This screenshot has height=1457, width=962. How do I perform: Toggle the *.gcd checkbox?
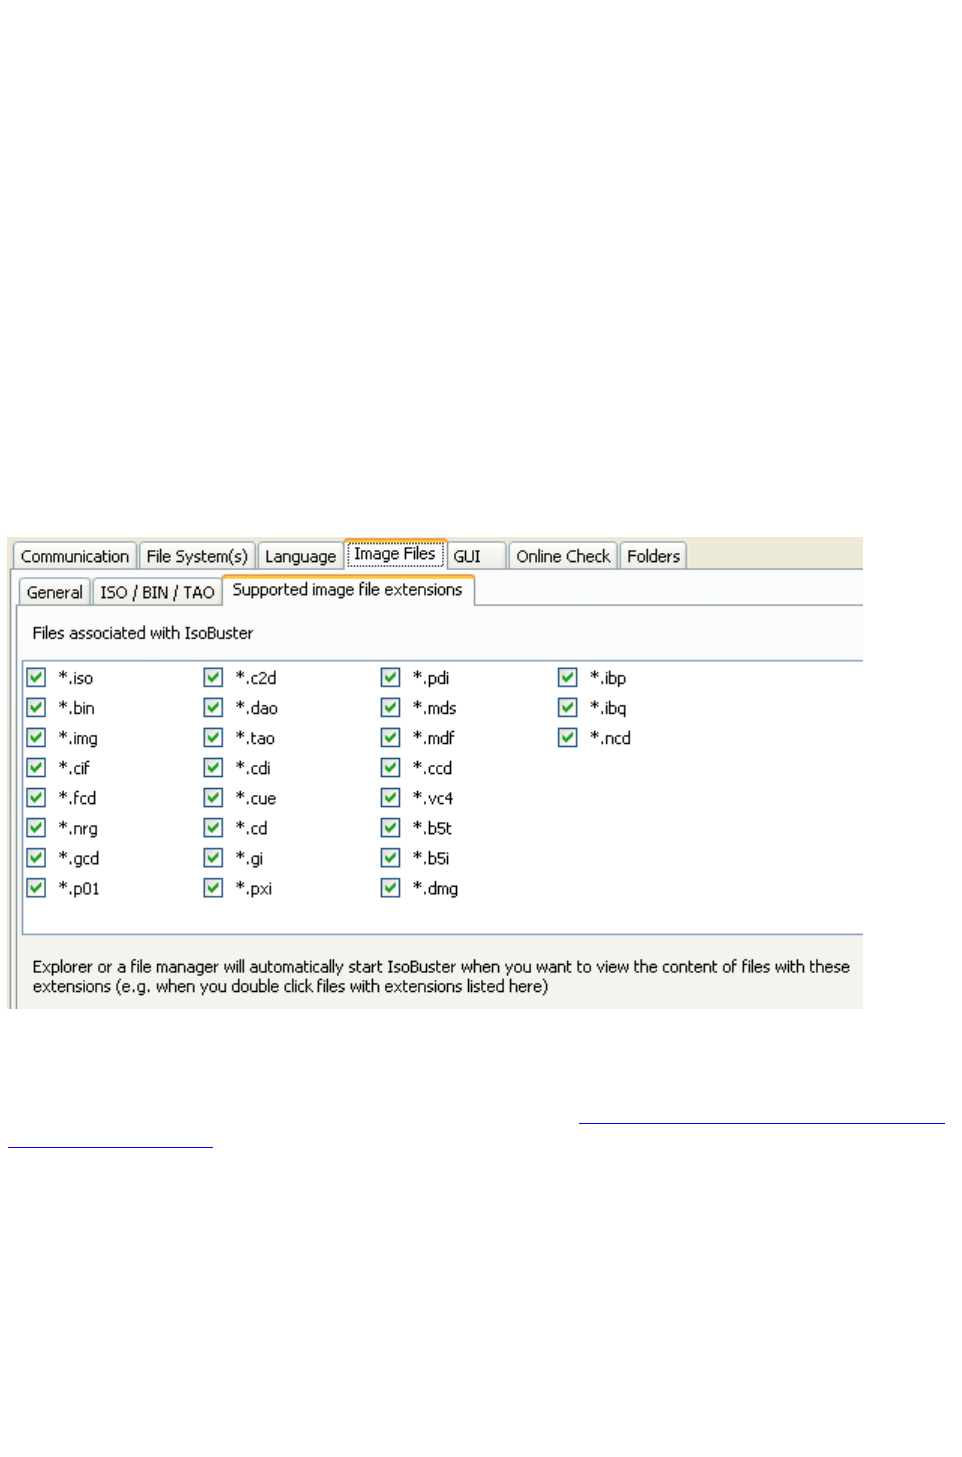click(36, 857)
